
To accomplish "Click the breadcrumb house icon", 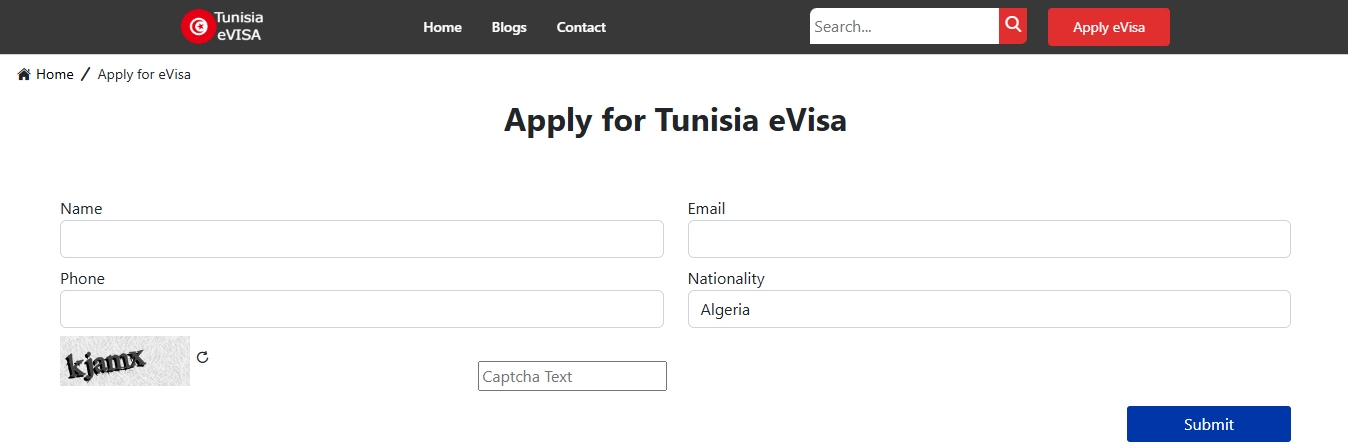I will 24,75.
